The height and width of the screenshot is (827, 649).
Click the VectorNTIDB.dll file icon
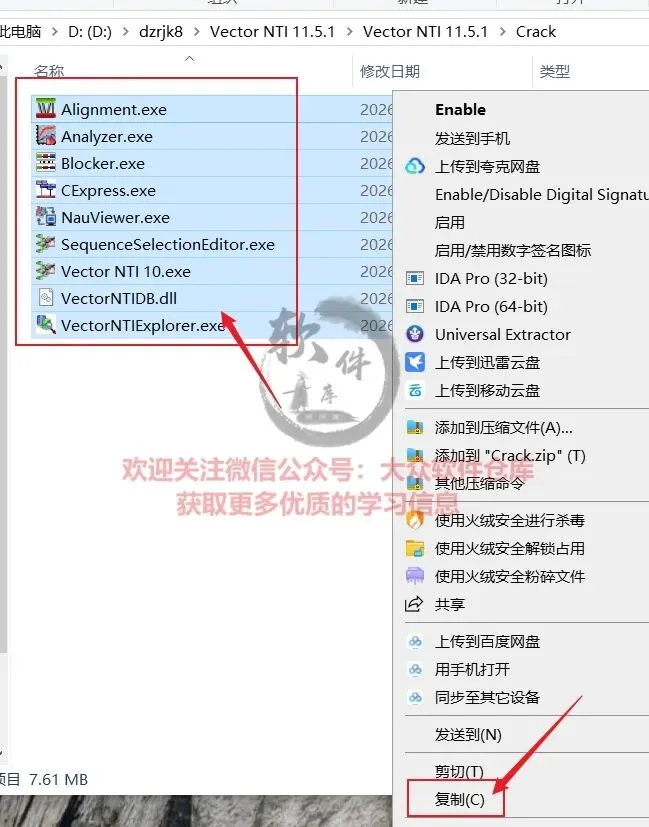(46, 298)
